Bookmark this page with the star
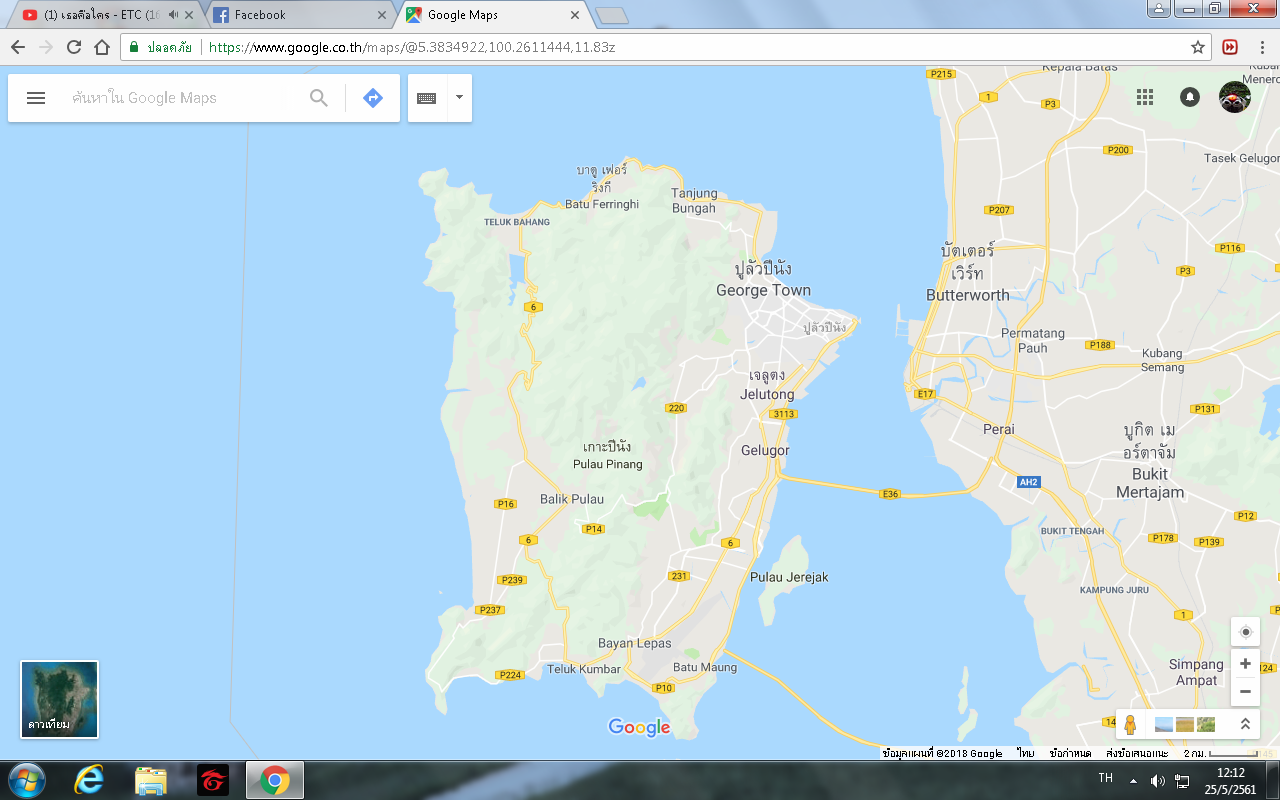This screenshot has width=1280, height=800. [x=1198, y=47]
